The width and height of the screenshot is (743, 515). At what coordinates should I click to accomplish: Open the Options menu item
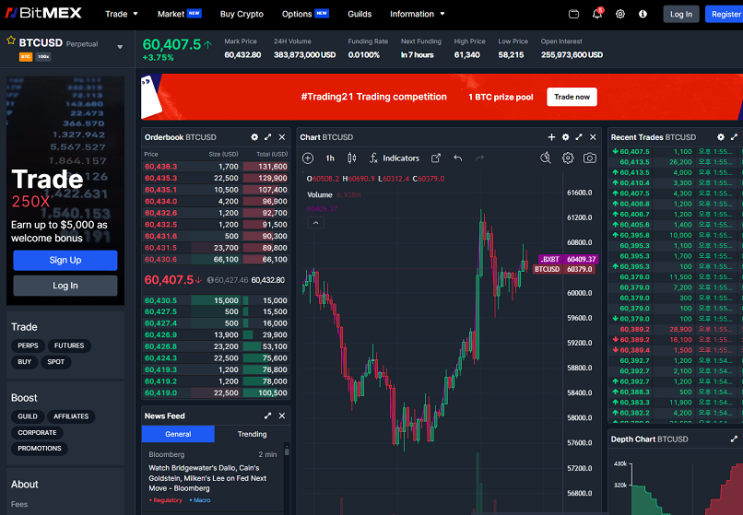[305, 14]
